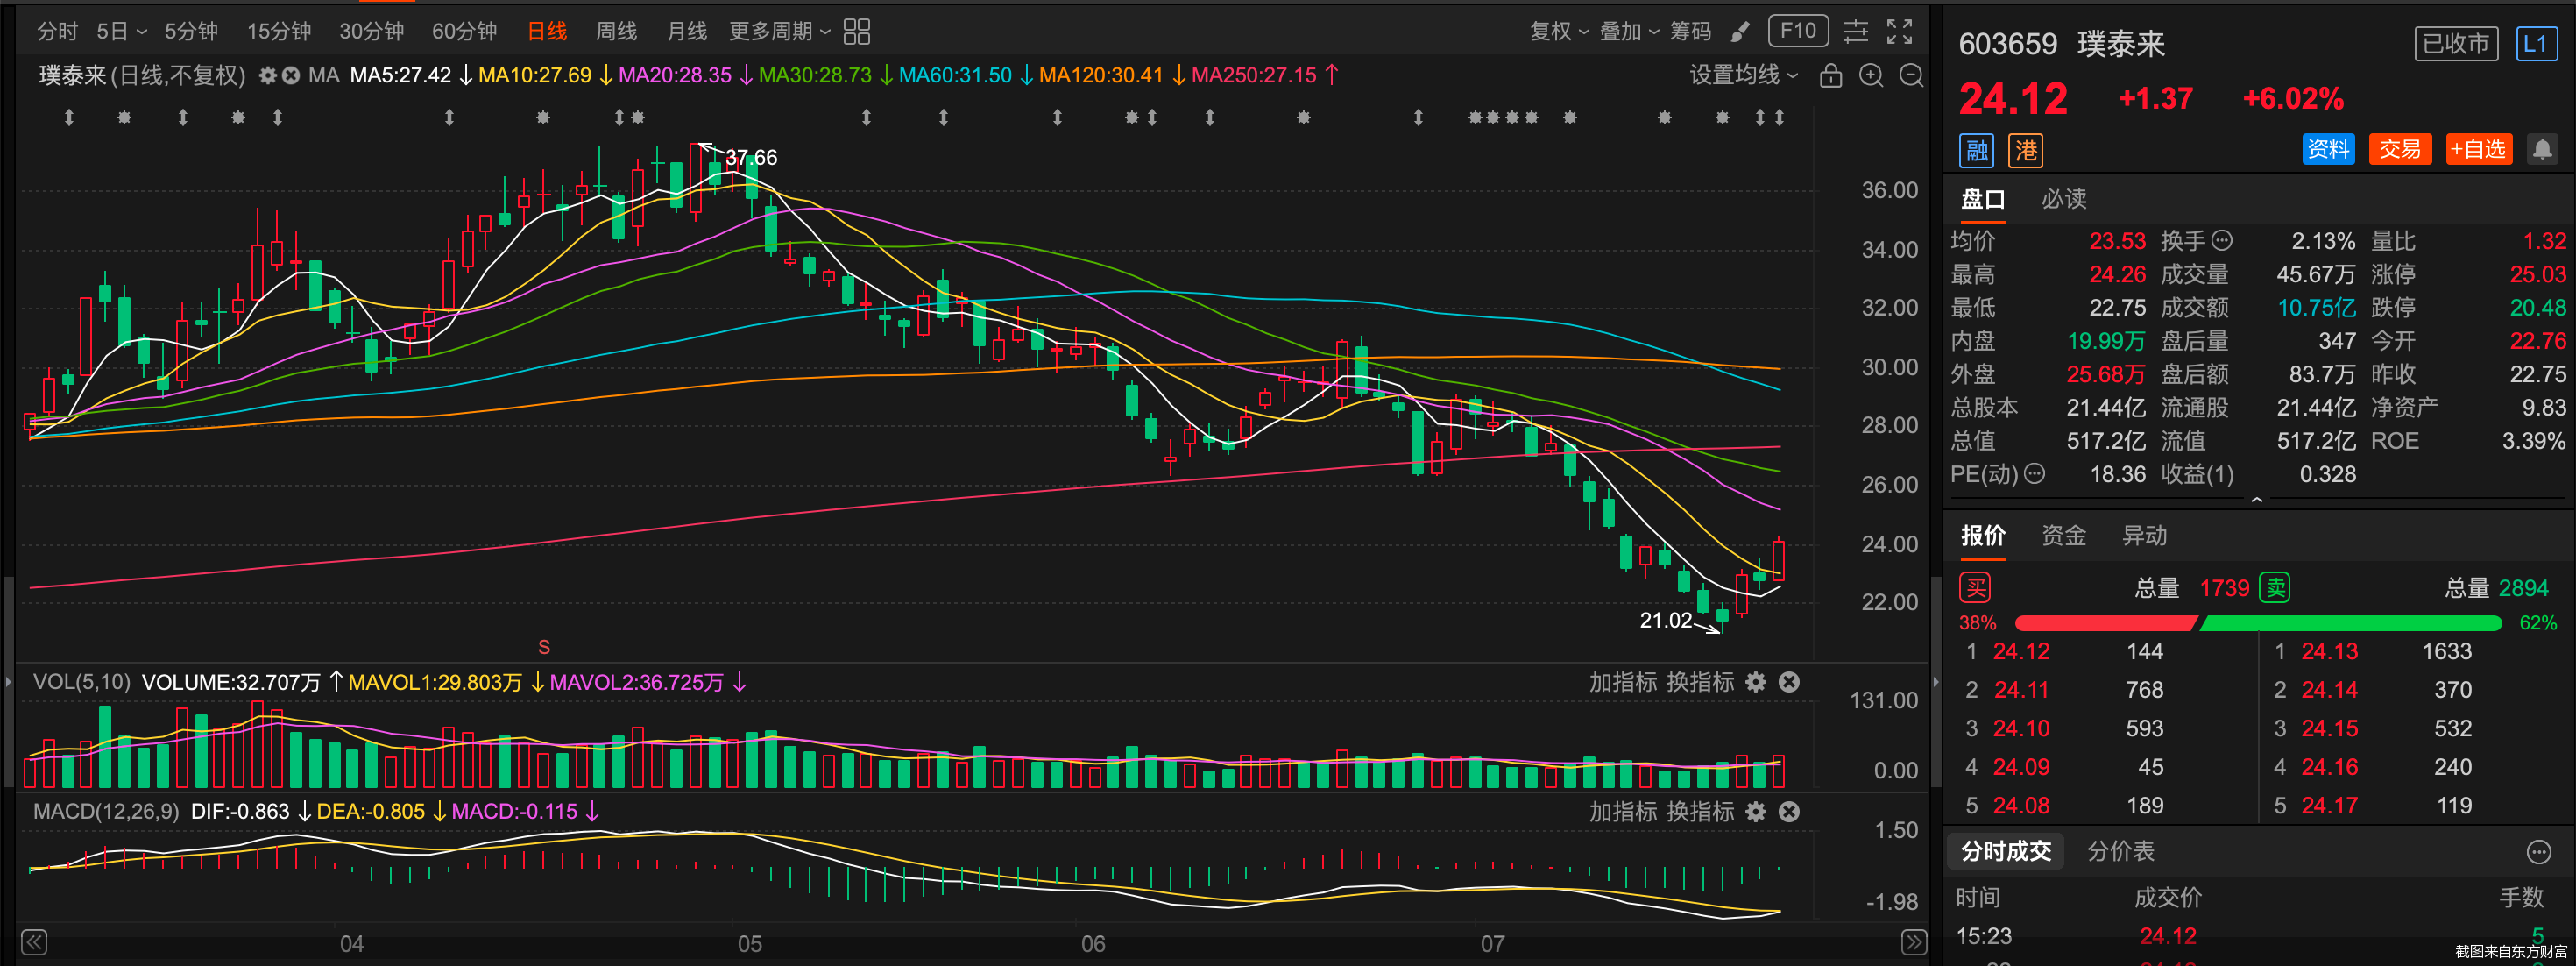Switch to the 资金 tab
Screen dimensions: 2576x966
pos(2063,536)
